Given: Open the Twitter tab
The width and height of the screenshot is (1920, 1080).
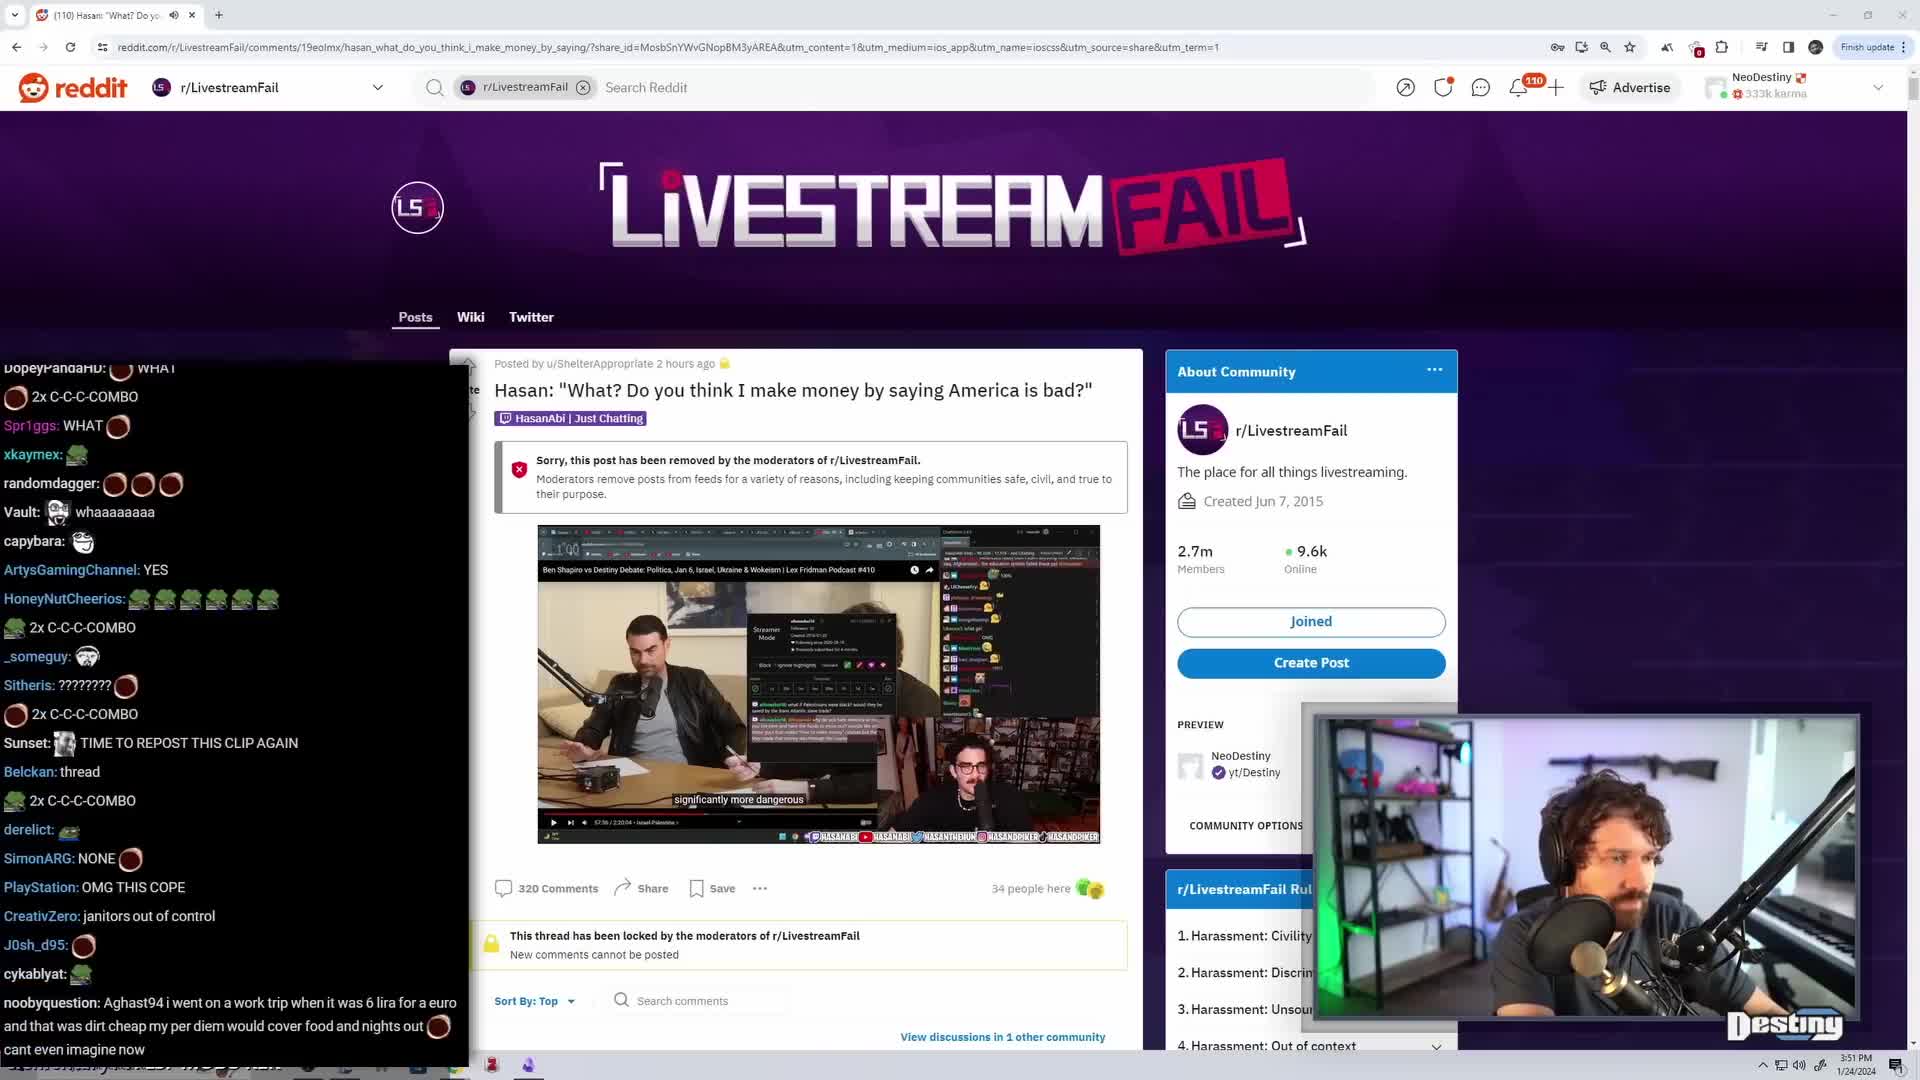Looking at the screenshot, I should pyautogui.click(x=531, y=317).
